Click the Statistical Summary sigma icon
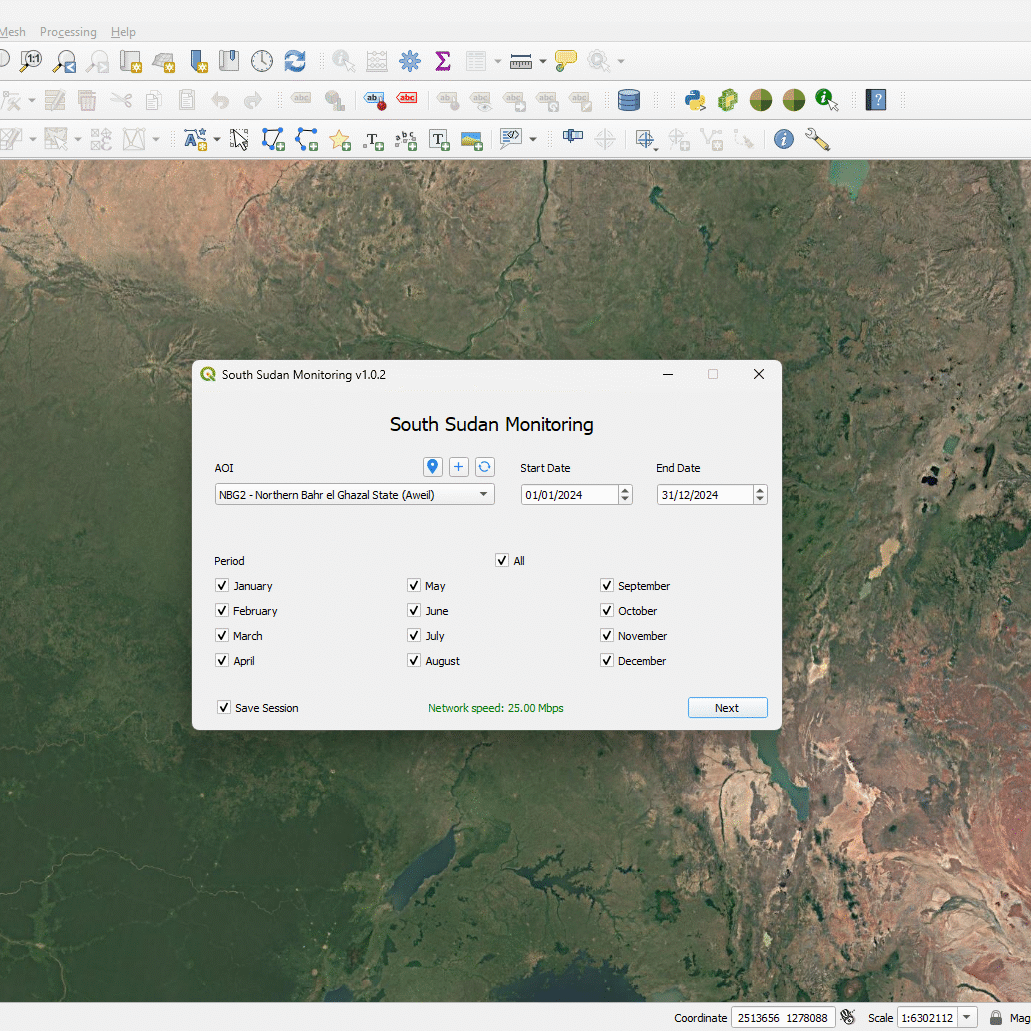Screen dimensions: 1031x1031 (443, 61)
